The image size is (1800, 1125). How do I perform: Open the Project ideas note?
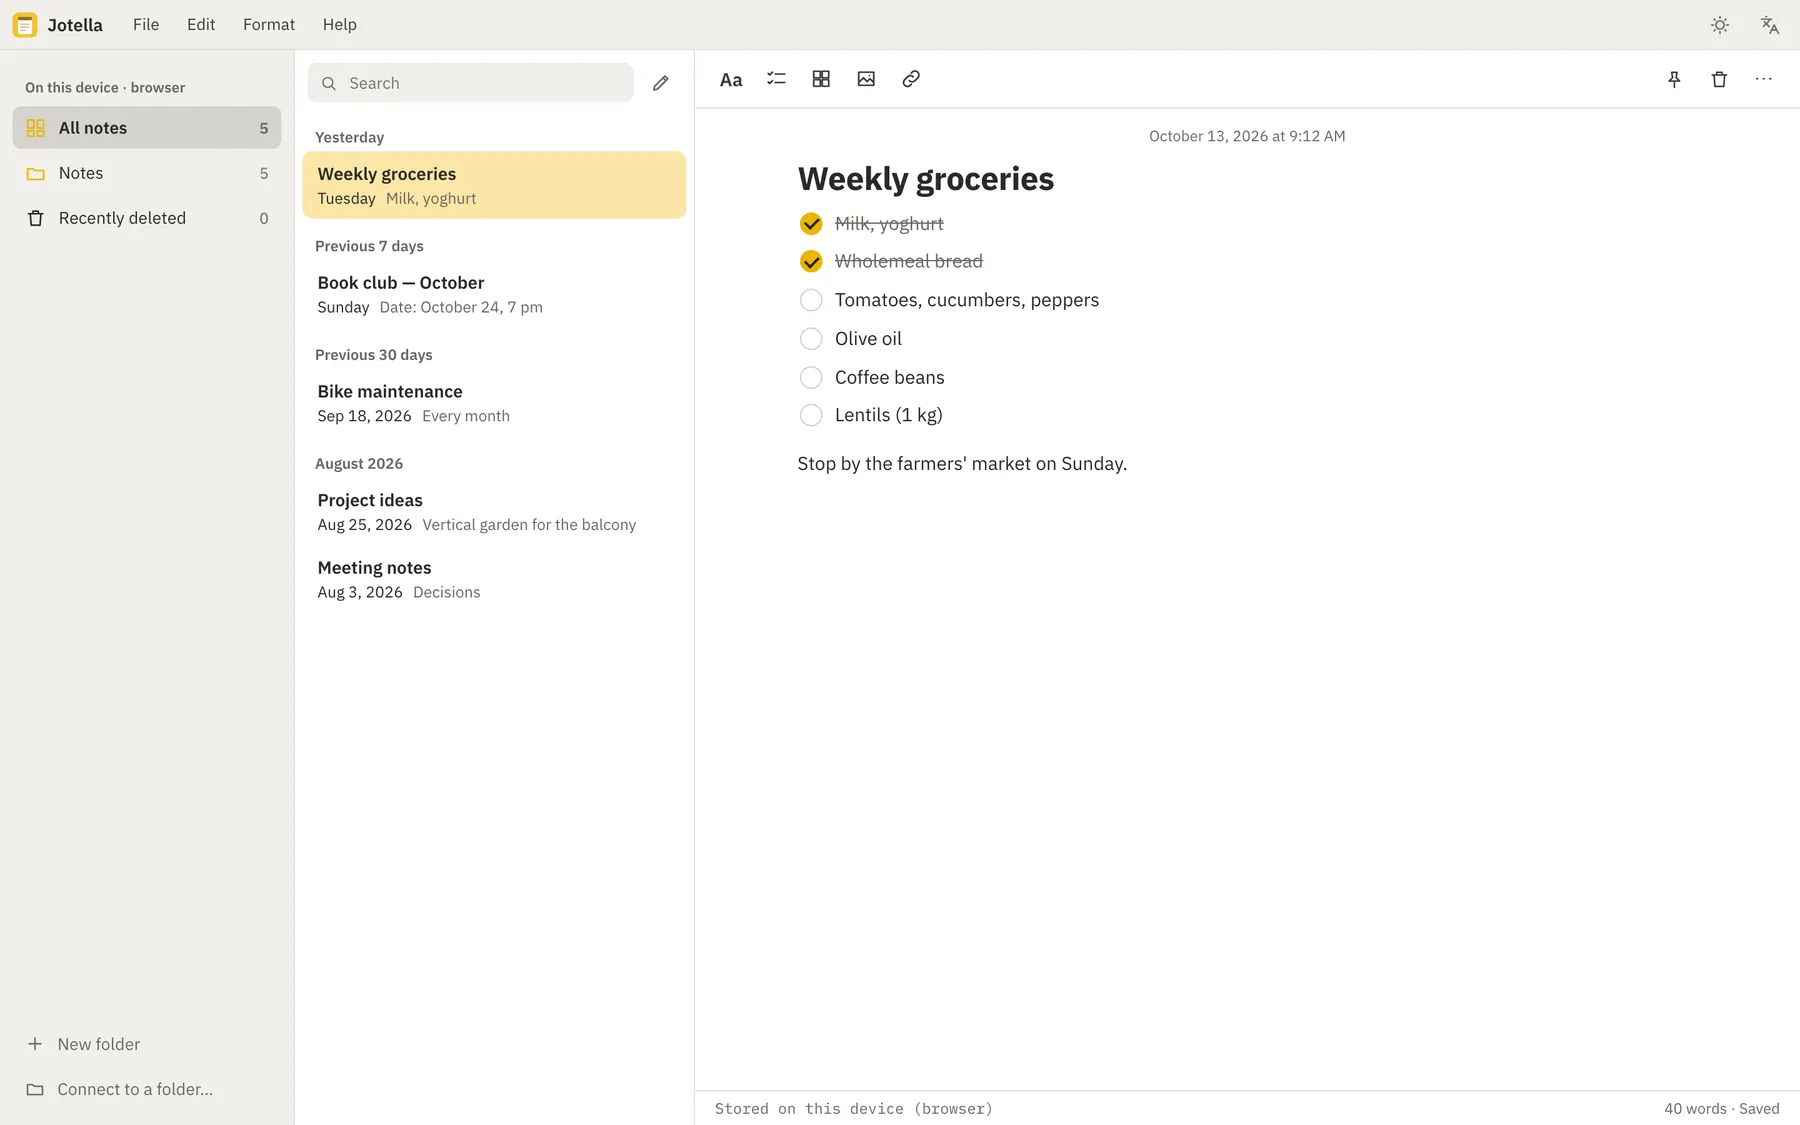click(x=494, y=512)
